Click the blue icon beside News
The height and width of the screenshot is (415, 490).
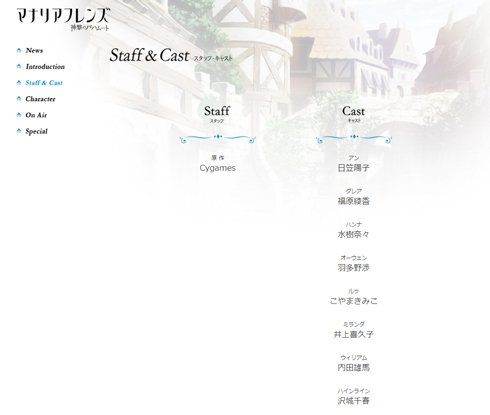coord(19,50)
